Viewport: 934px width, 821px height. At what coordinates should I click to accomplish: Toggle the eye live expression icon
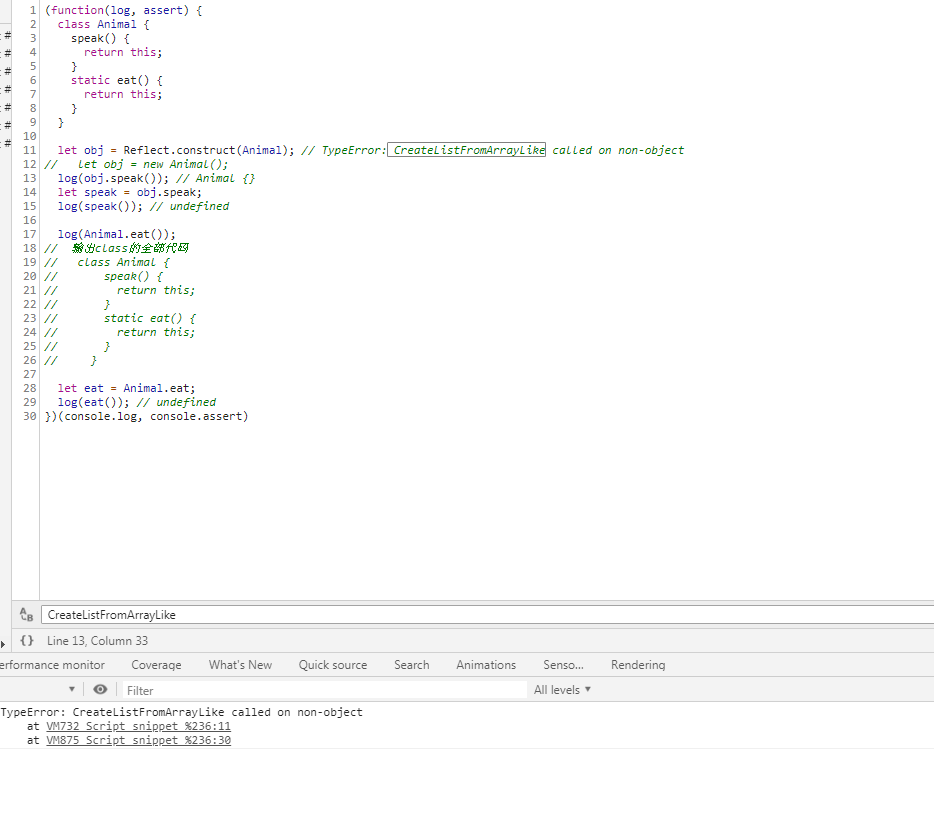100,689
